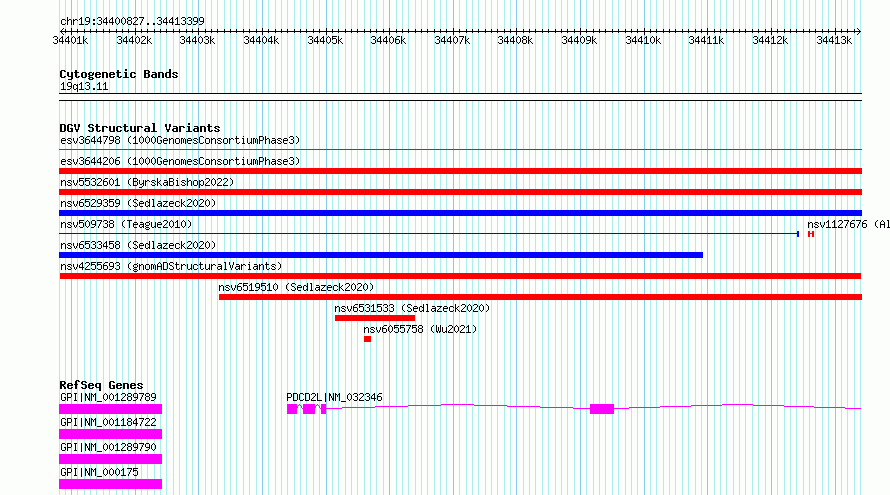Open the Cytogenetic Bands track title
890x495 pixels.
point(119,74)
